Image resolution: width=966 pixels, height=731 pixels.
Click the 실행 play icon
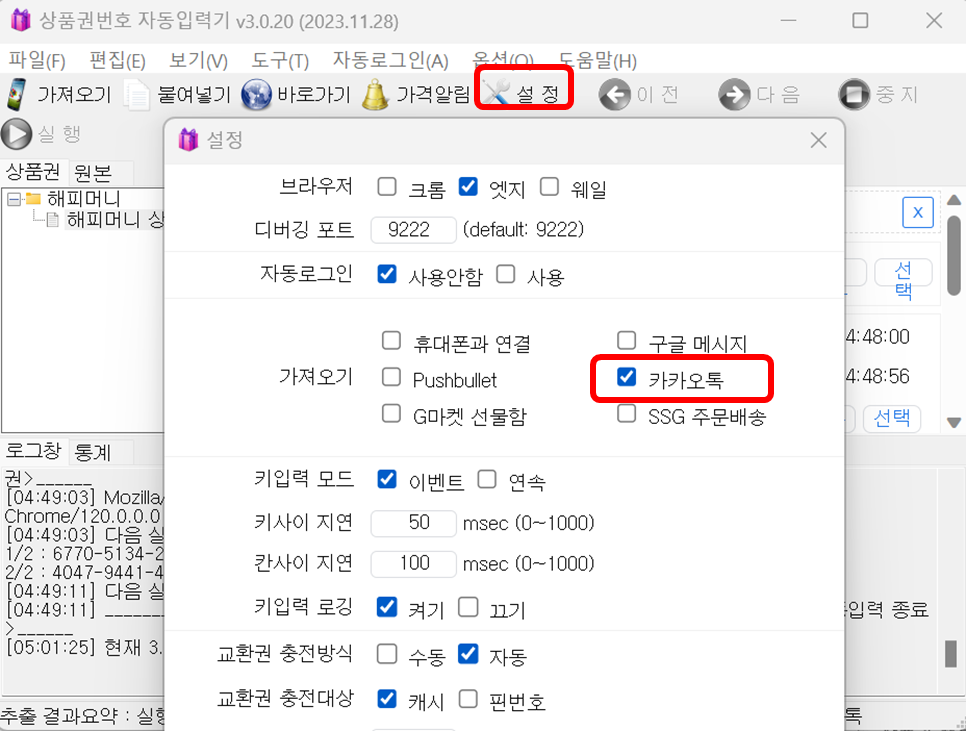coord(17,134)
